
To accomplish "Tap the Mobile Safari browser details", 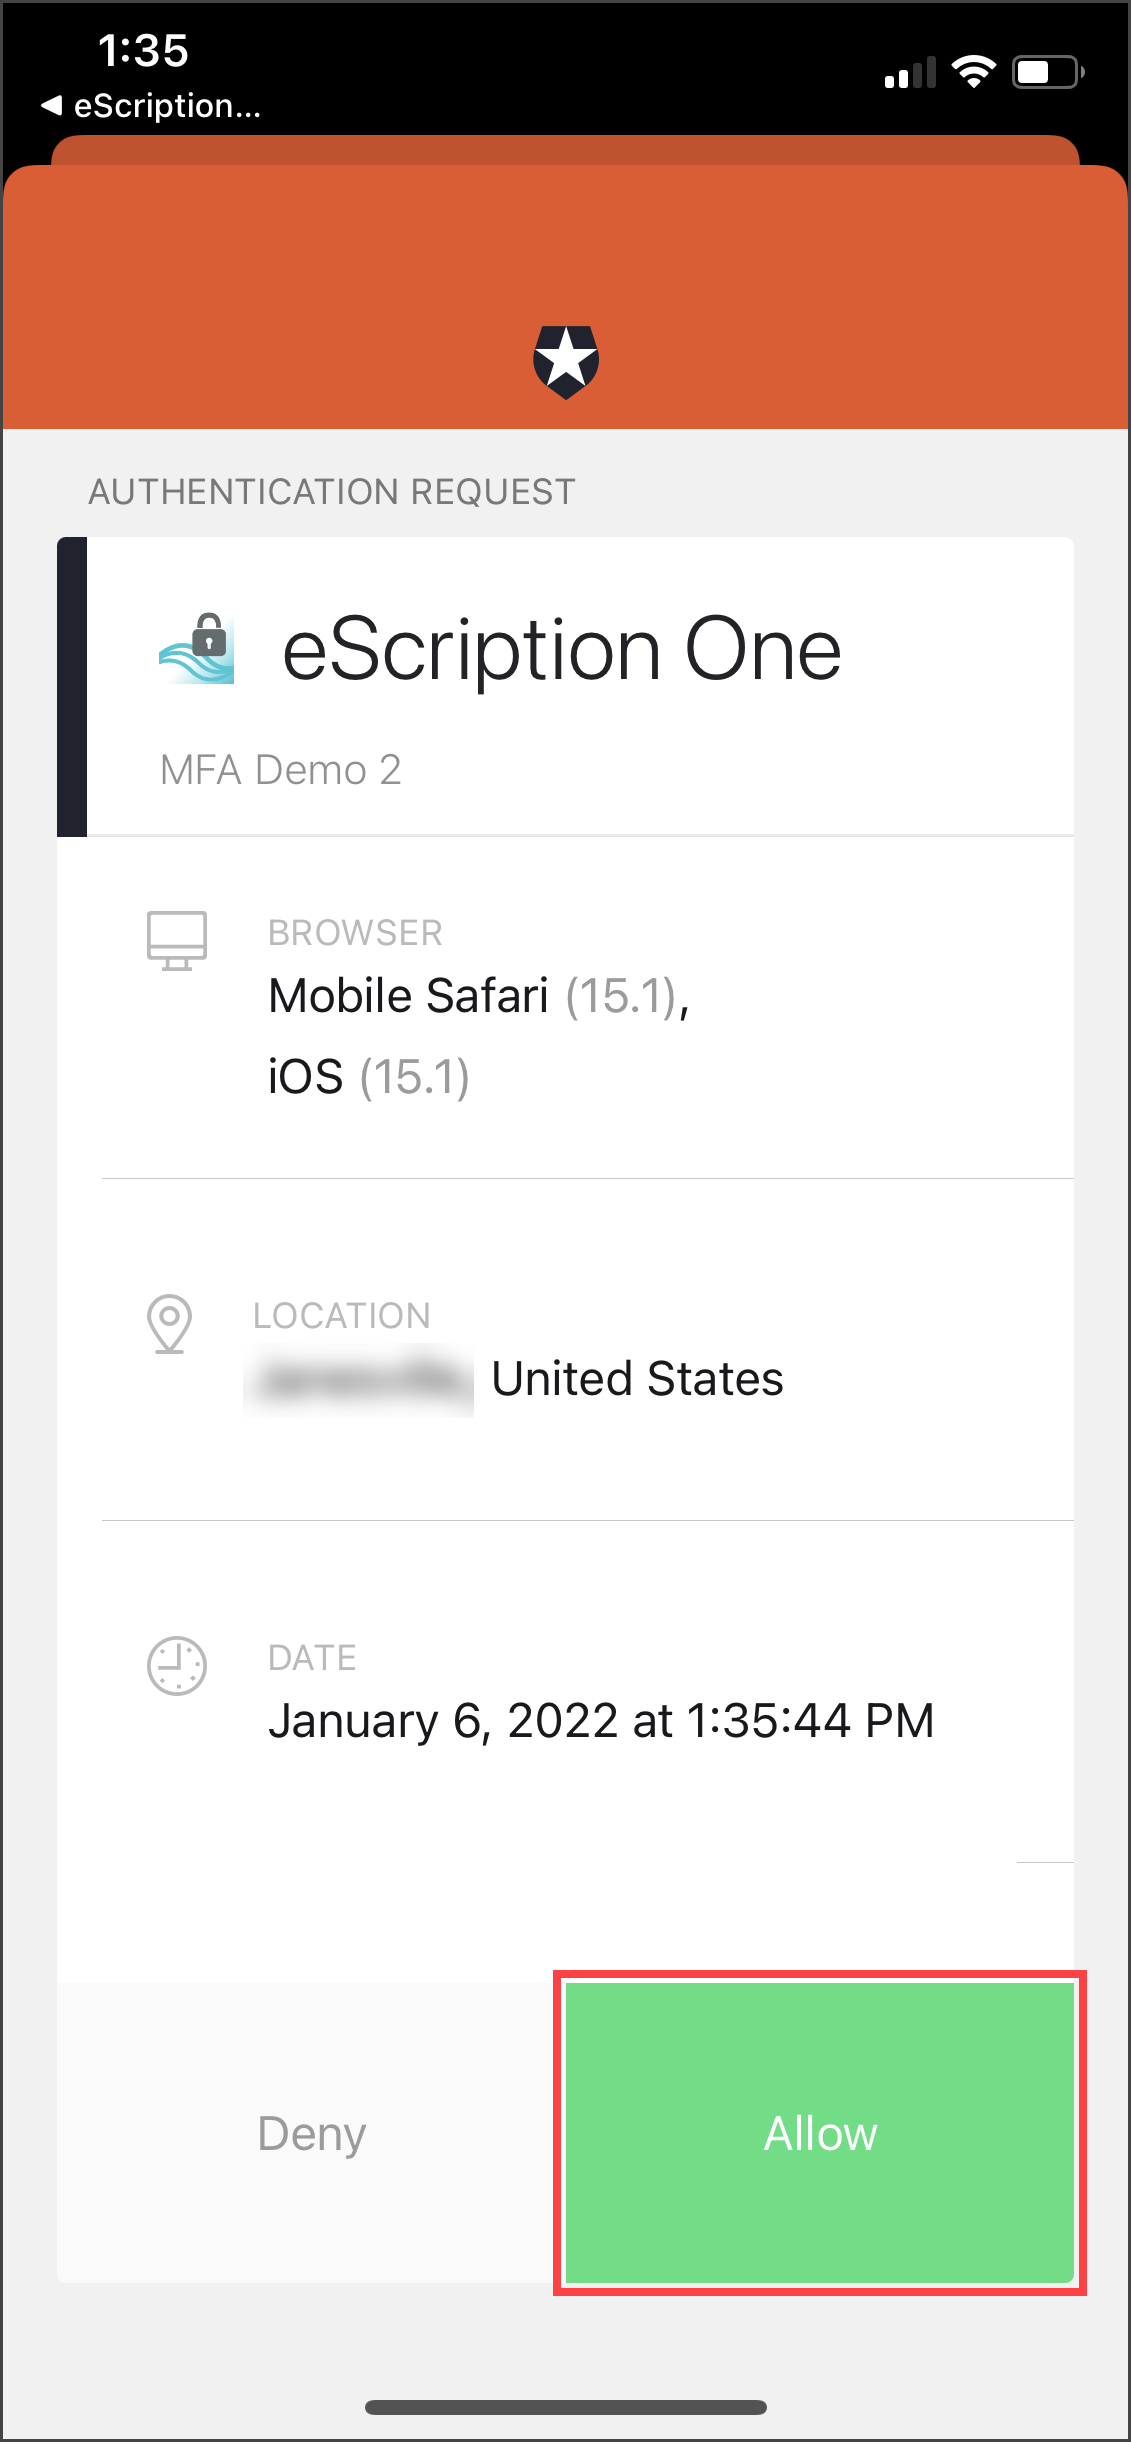I will coord(479,1035).
